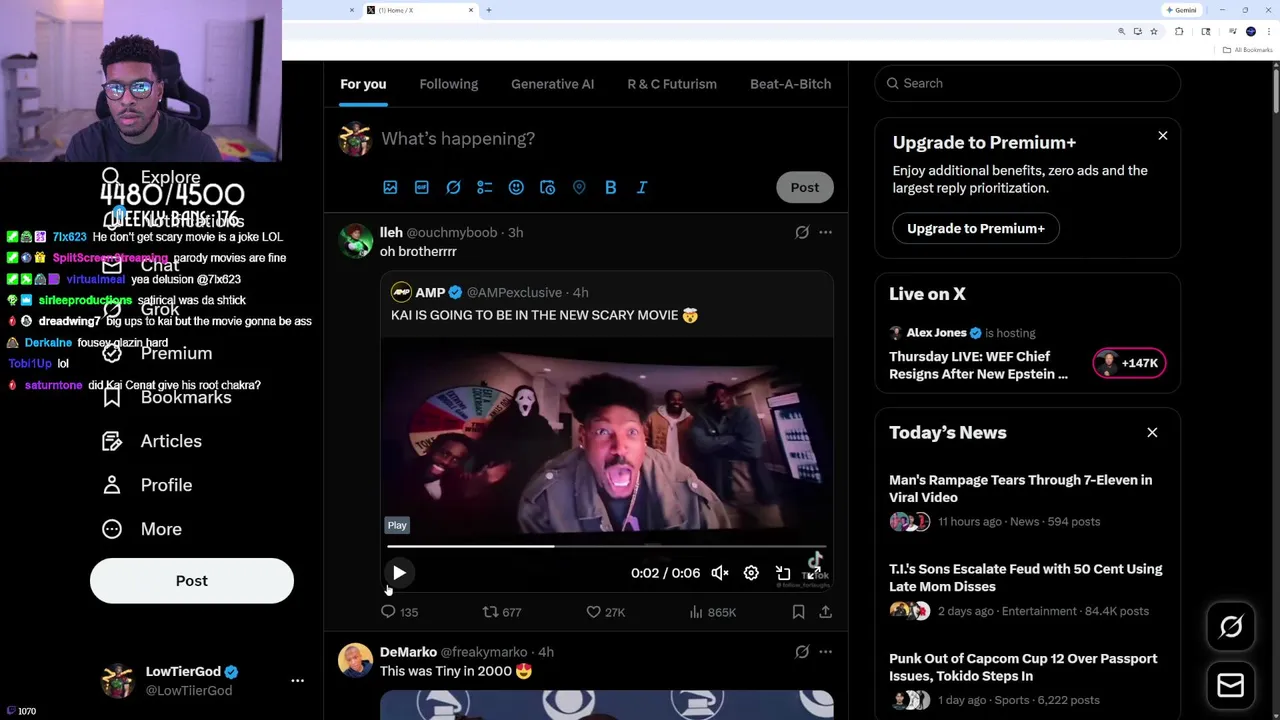Repost lleh's post showing 677 reposts
This screenshot has width=1280, height=720.
502,612
